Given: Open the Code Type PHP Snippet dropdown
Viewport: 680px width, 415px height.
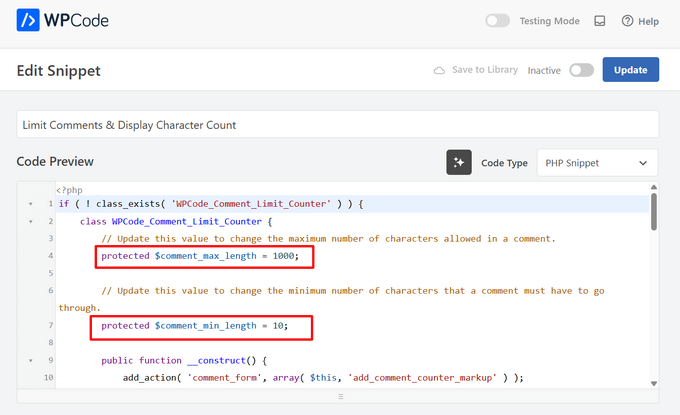Looking at the screenshot, I should pos(597,162).
